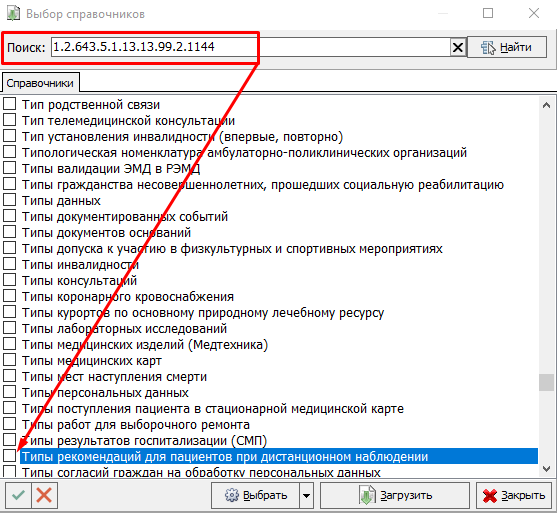Click the scrollbar up arrow
Viewport: 557px width, 513px height.
pyautogui.click(x=546, y=105)
